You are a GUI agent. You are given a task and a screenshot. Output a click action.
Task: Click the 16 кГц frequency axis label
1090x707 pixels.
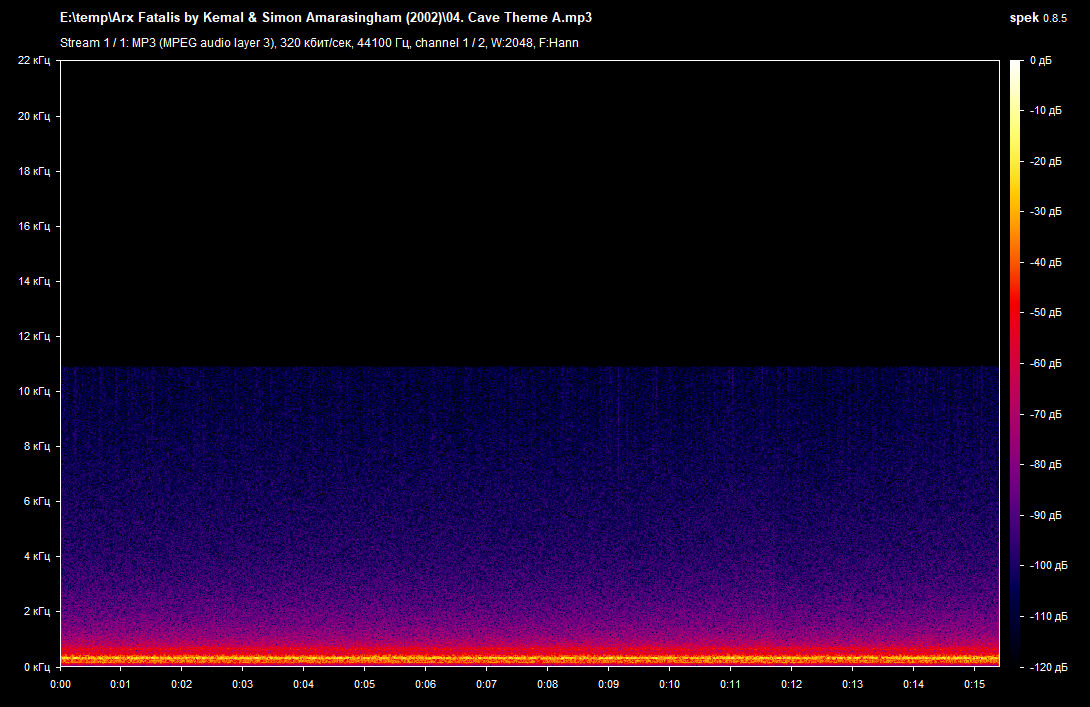(34, 226)
